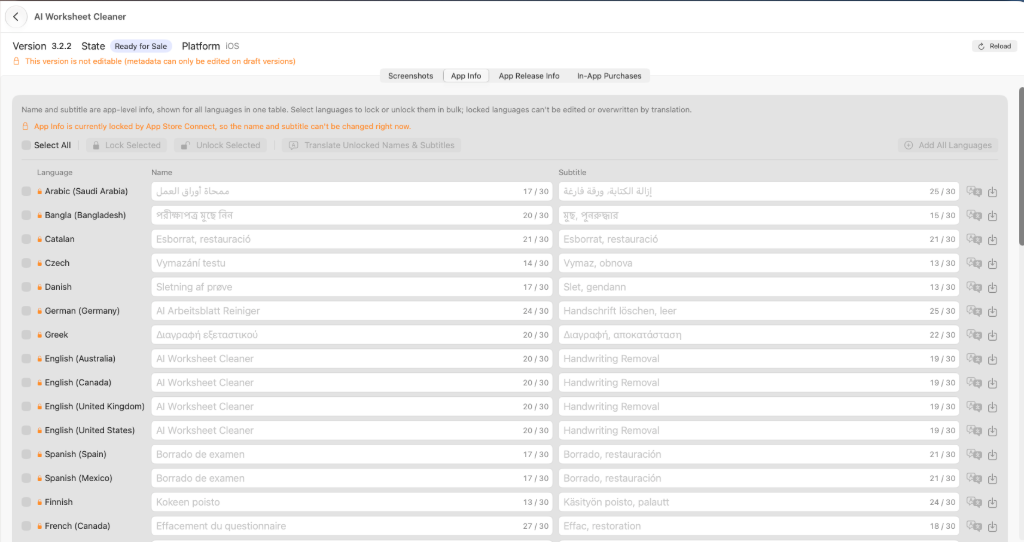Click translate icon in Greek row
Screen dimensions: 1024x542
point(974,335)
